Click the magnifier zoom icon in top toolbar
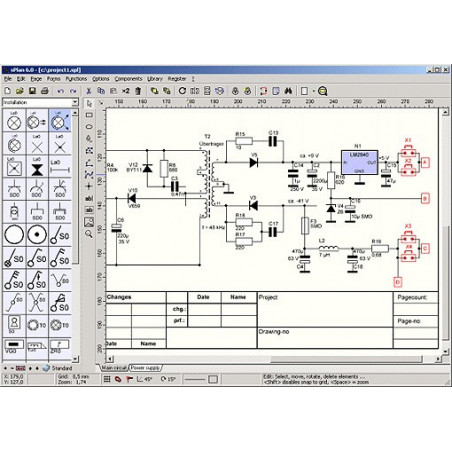452x452 pixels. (x=322, y=91)
